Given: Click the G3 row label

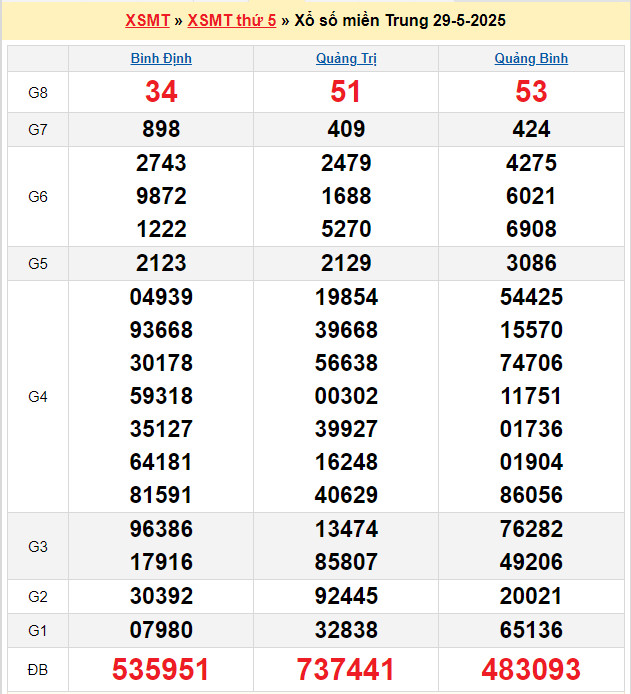Looking at the screenshot, I should (x=38, y=547).
